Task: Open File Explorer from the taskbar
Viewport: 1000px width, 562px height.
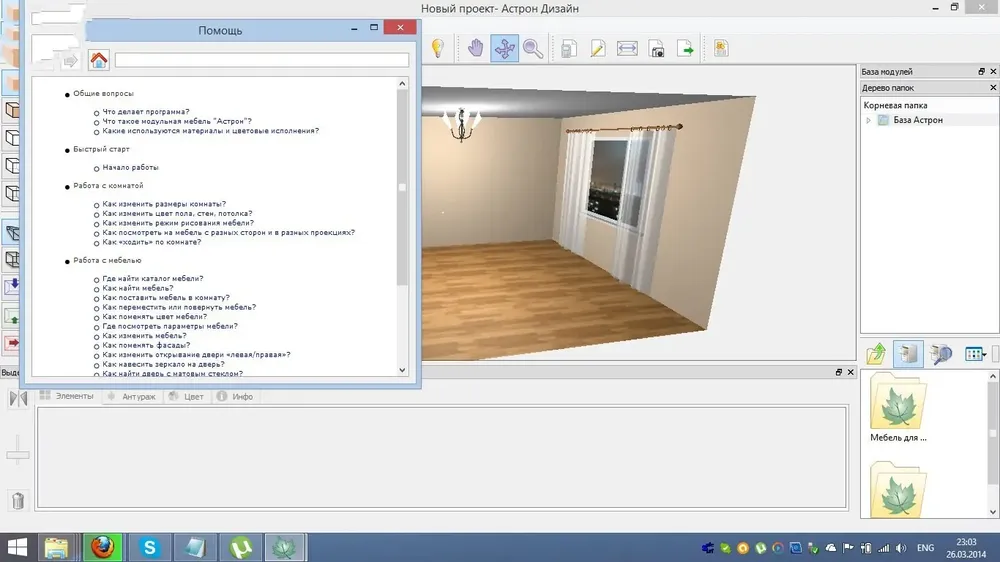Action: 56,547
